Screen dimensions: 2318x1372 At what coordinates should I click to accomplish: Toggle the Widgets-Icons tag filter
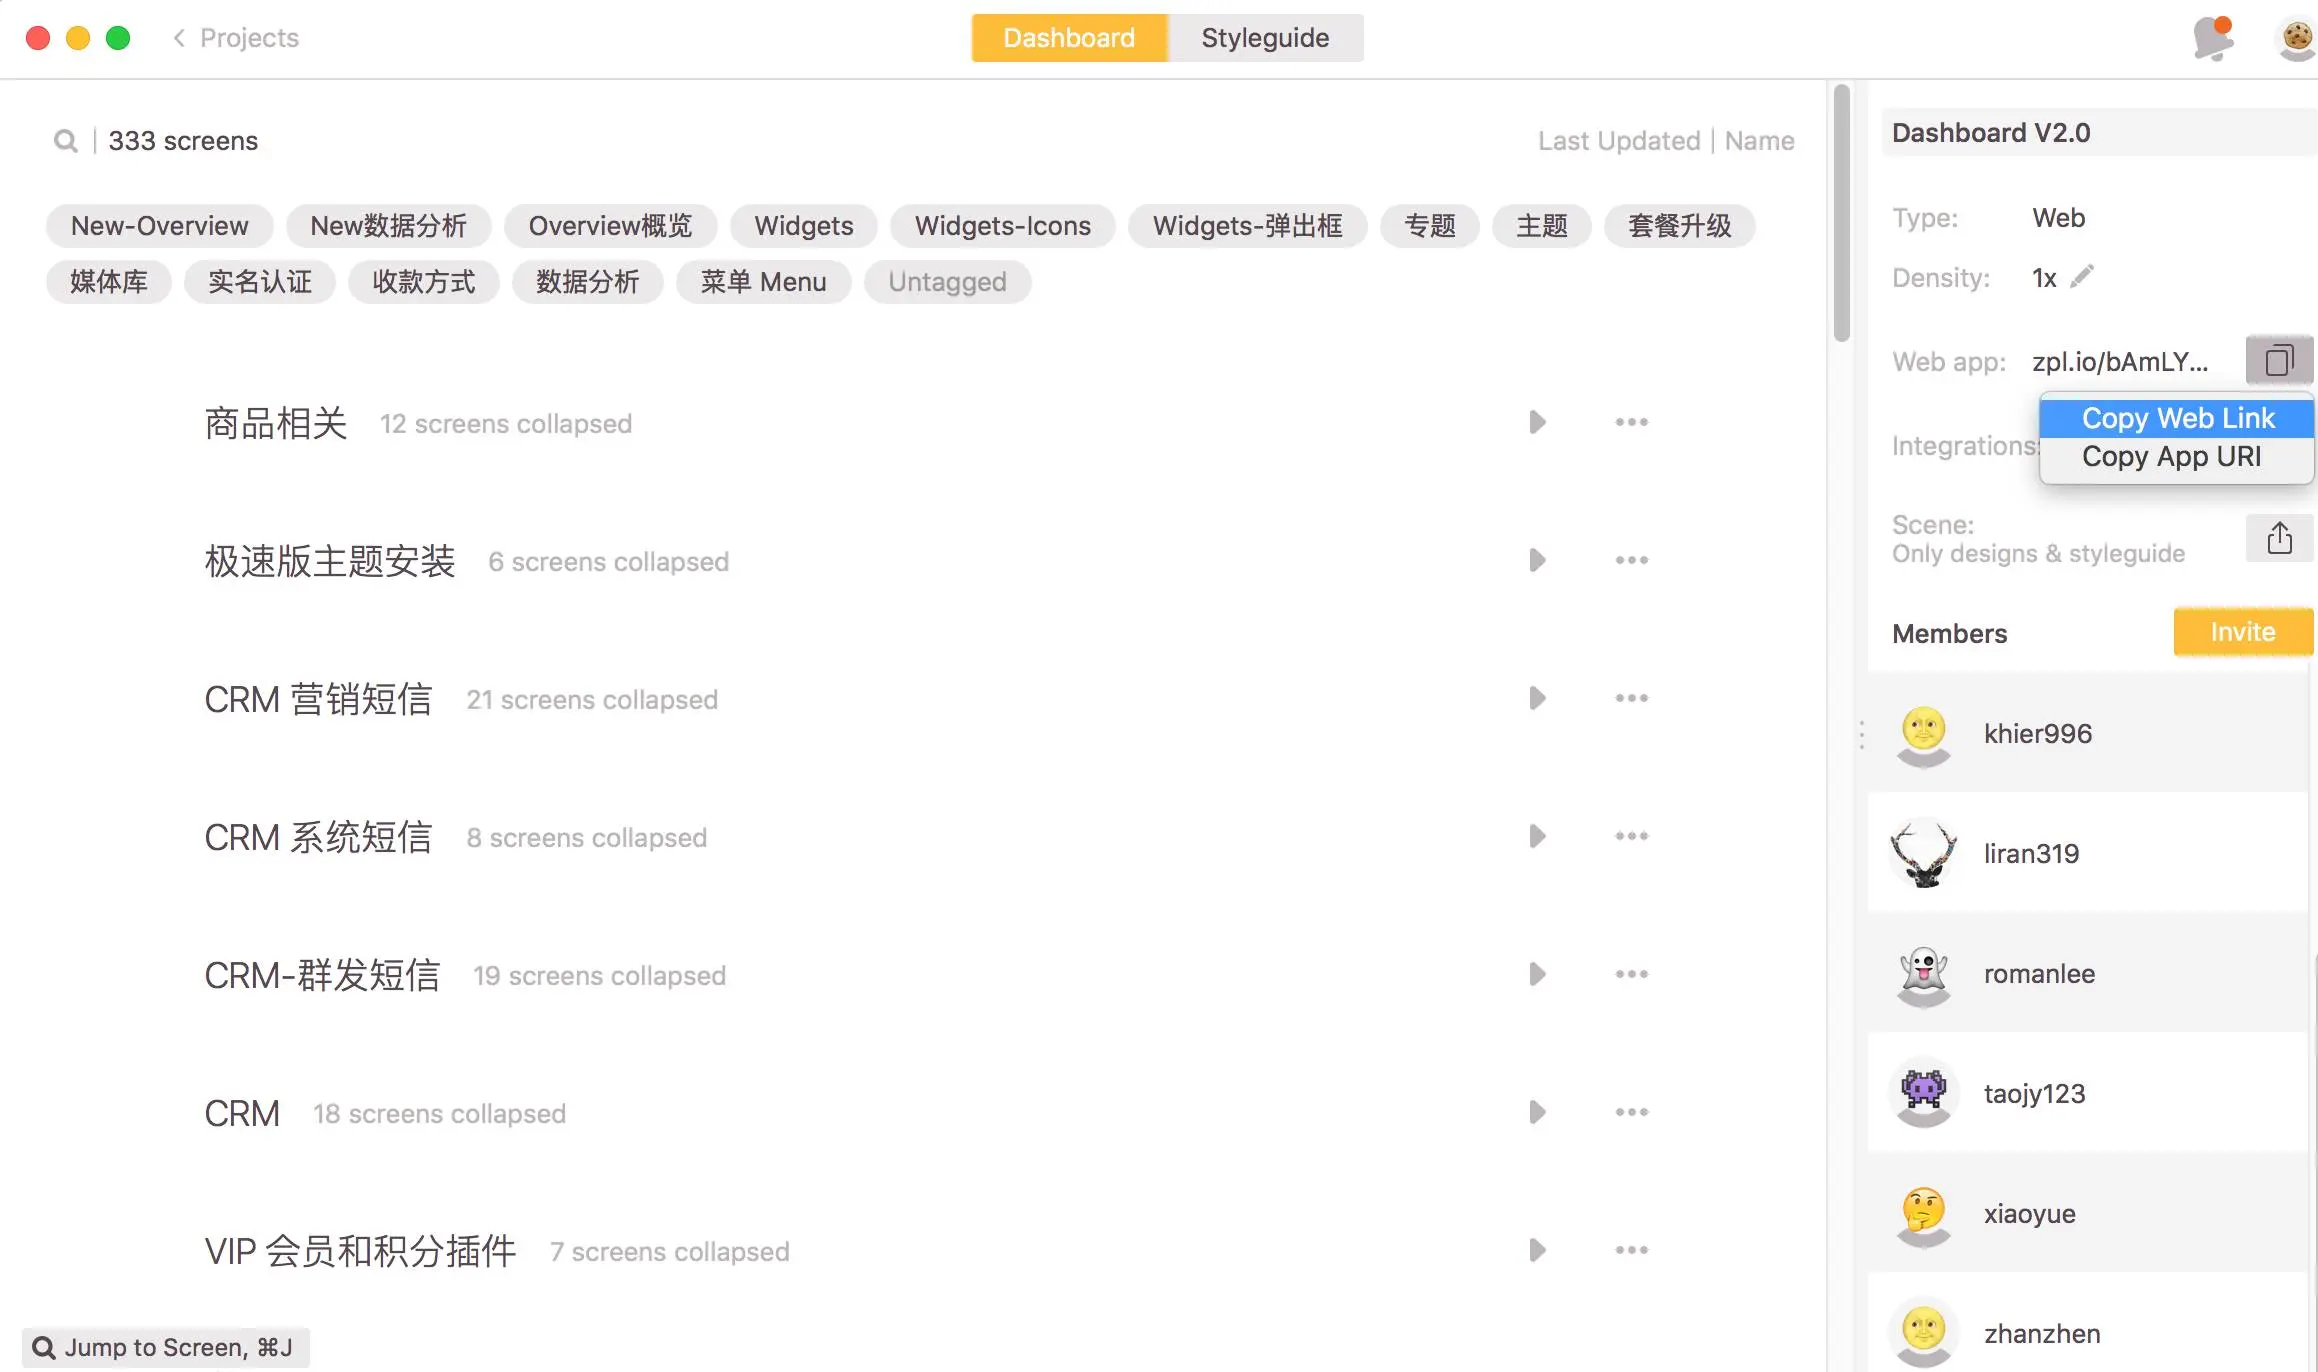[x=1002, y=226]
